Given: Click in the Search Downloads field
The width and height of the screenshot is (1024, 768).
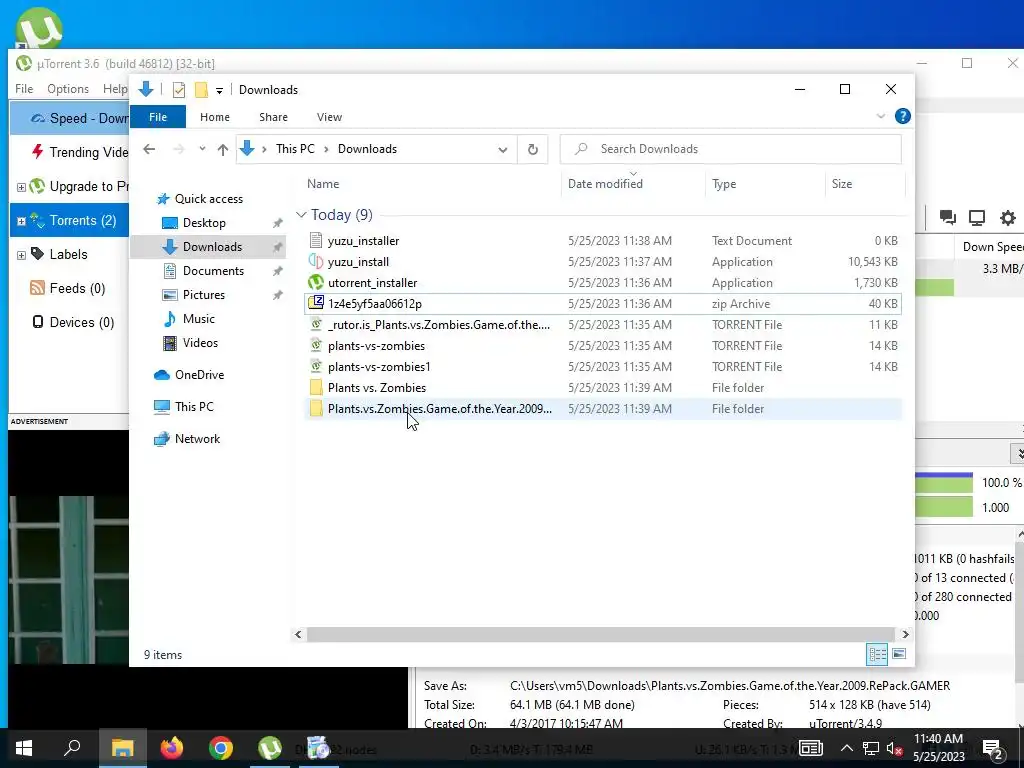Looking at the screenshot, I should point(731,149).
